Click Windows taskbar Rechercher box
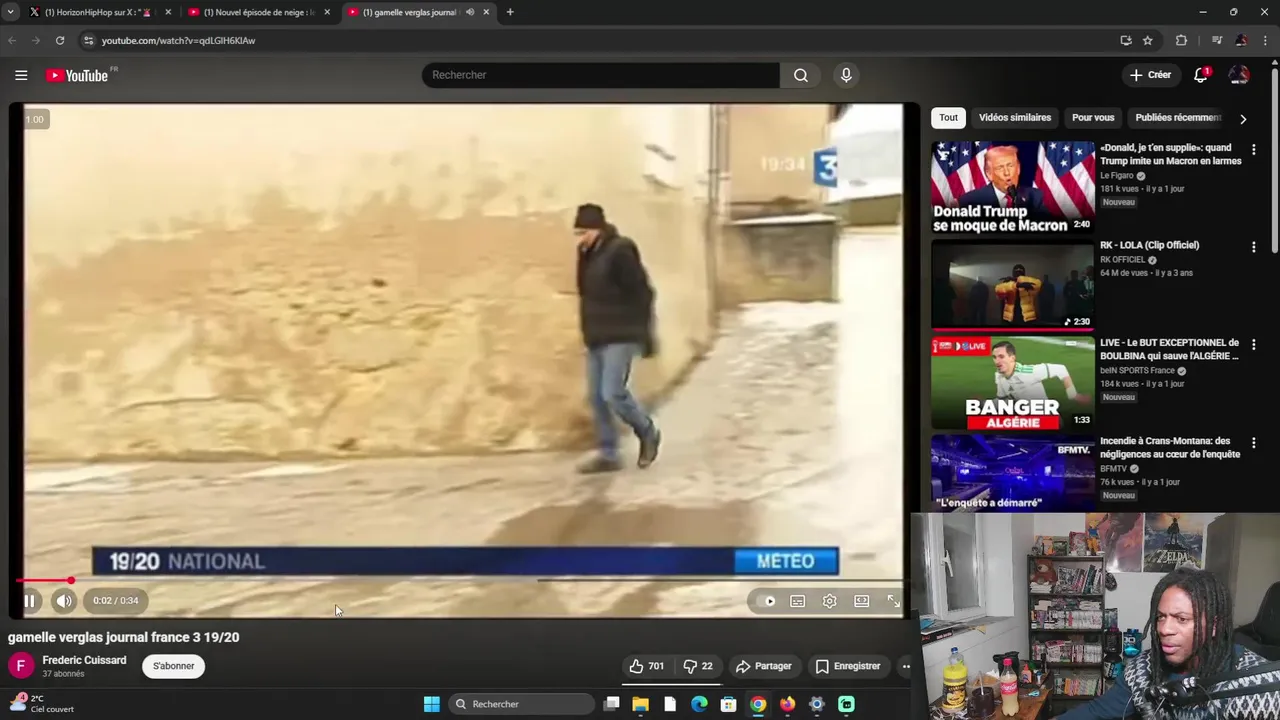Image resolution: width=1280 pixels, height=720 pixels. click(x=520, y=704)
